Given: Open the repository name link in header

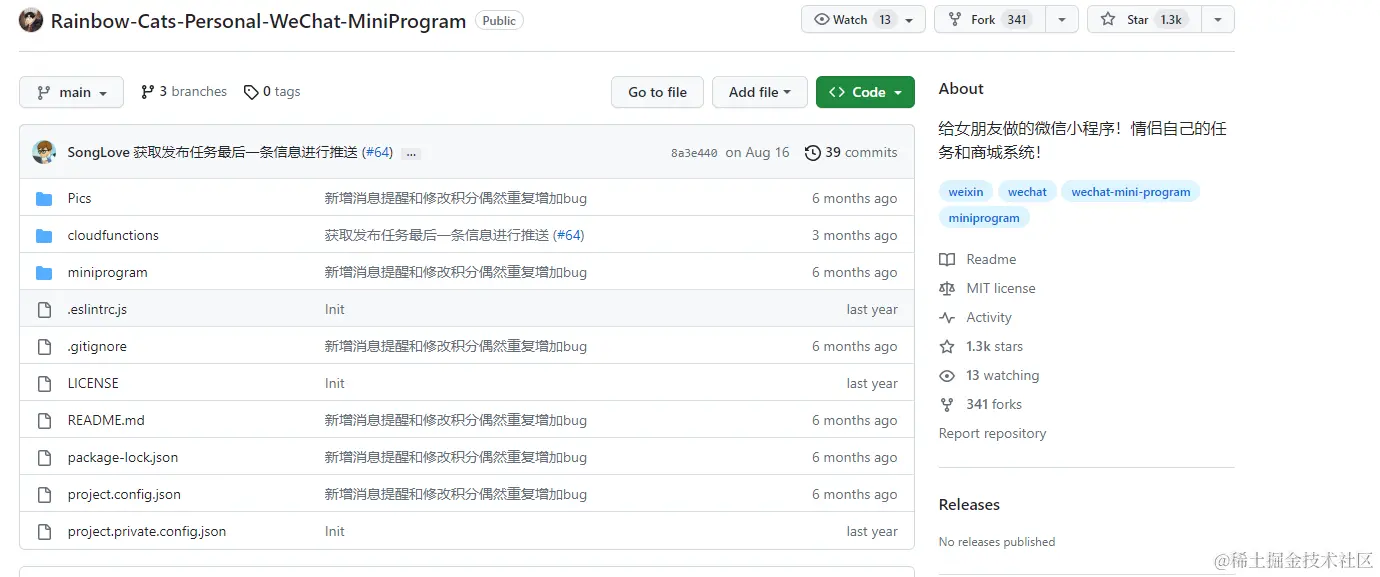Looking at the screenshot, I should pyautogui.click(x=258, y=21).
